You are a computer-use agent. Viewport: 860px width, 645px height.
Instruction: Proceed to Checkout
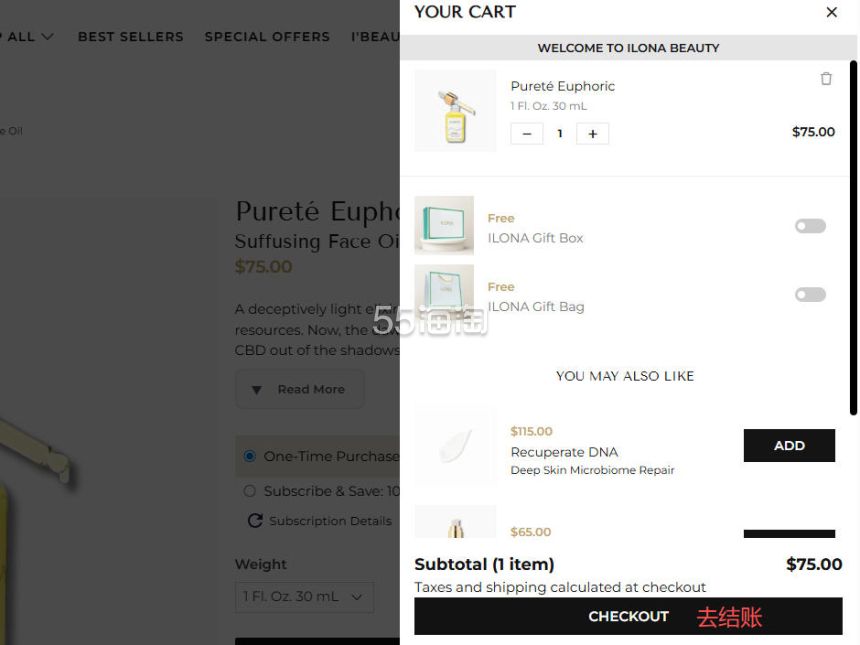628,616
